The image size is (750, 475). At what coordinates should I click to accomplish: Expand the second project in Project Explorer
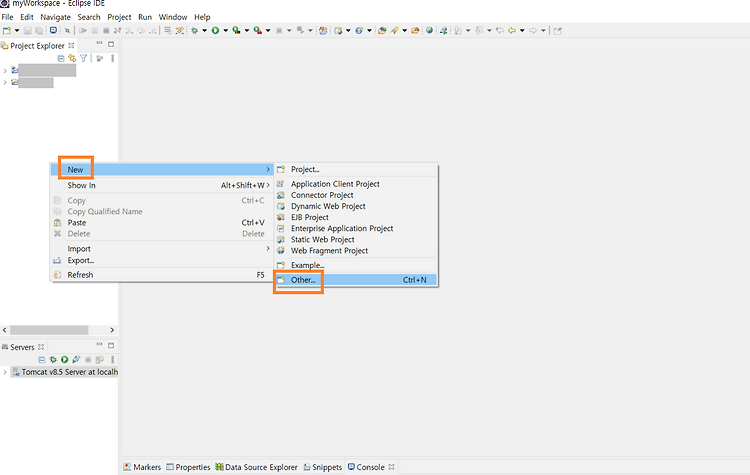pos(5,83)
